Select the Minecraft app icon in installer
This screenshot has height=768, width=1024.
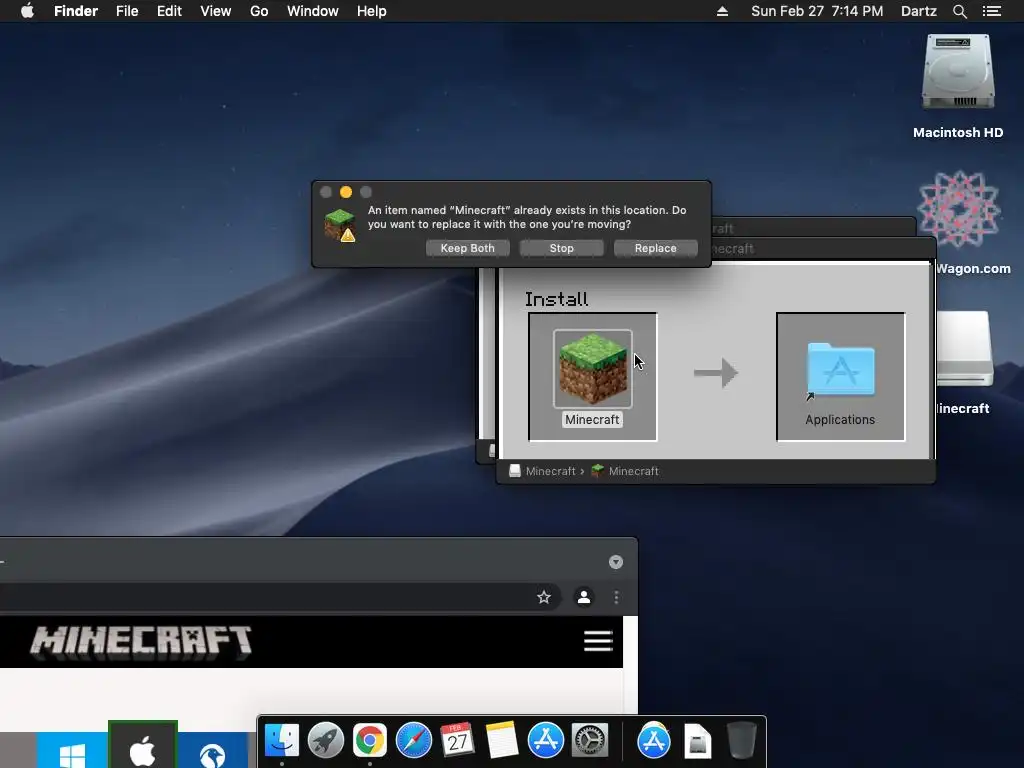pyautogui.click(x=592, y=370)
